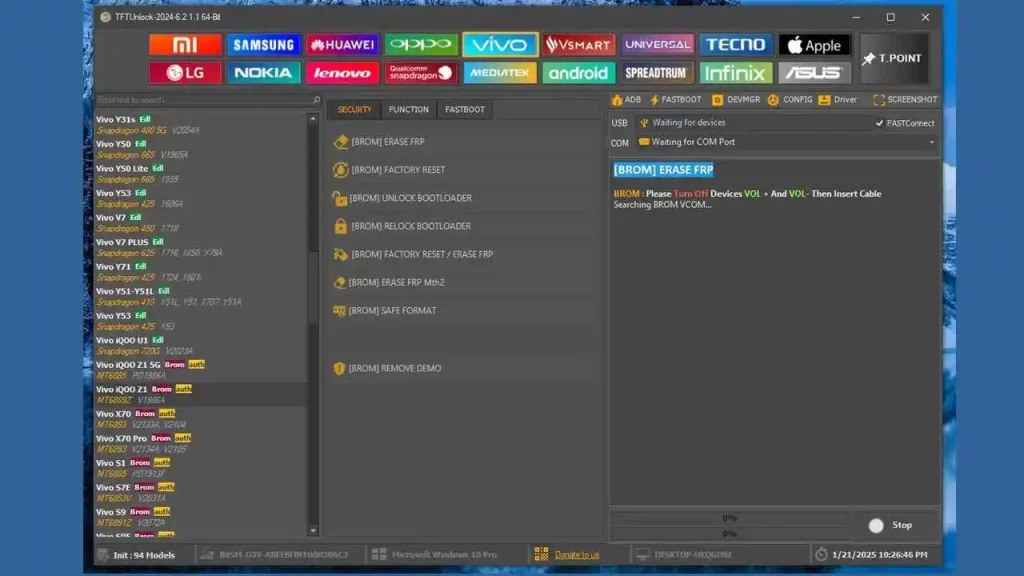Click the model search input field
1024x576 pixels.
tap(202, 100)
